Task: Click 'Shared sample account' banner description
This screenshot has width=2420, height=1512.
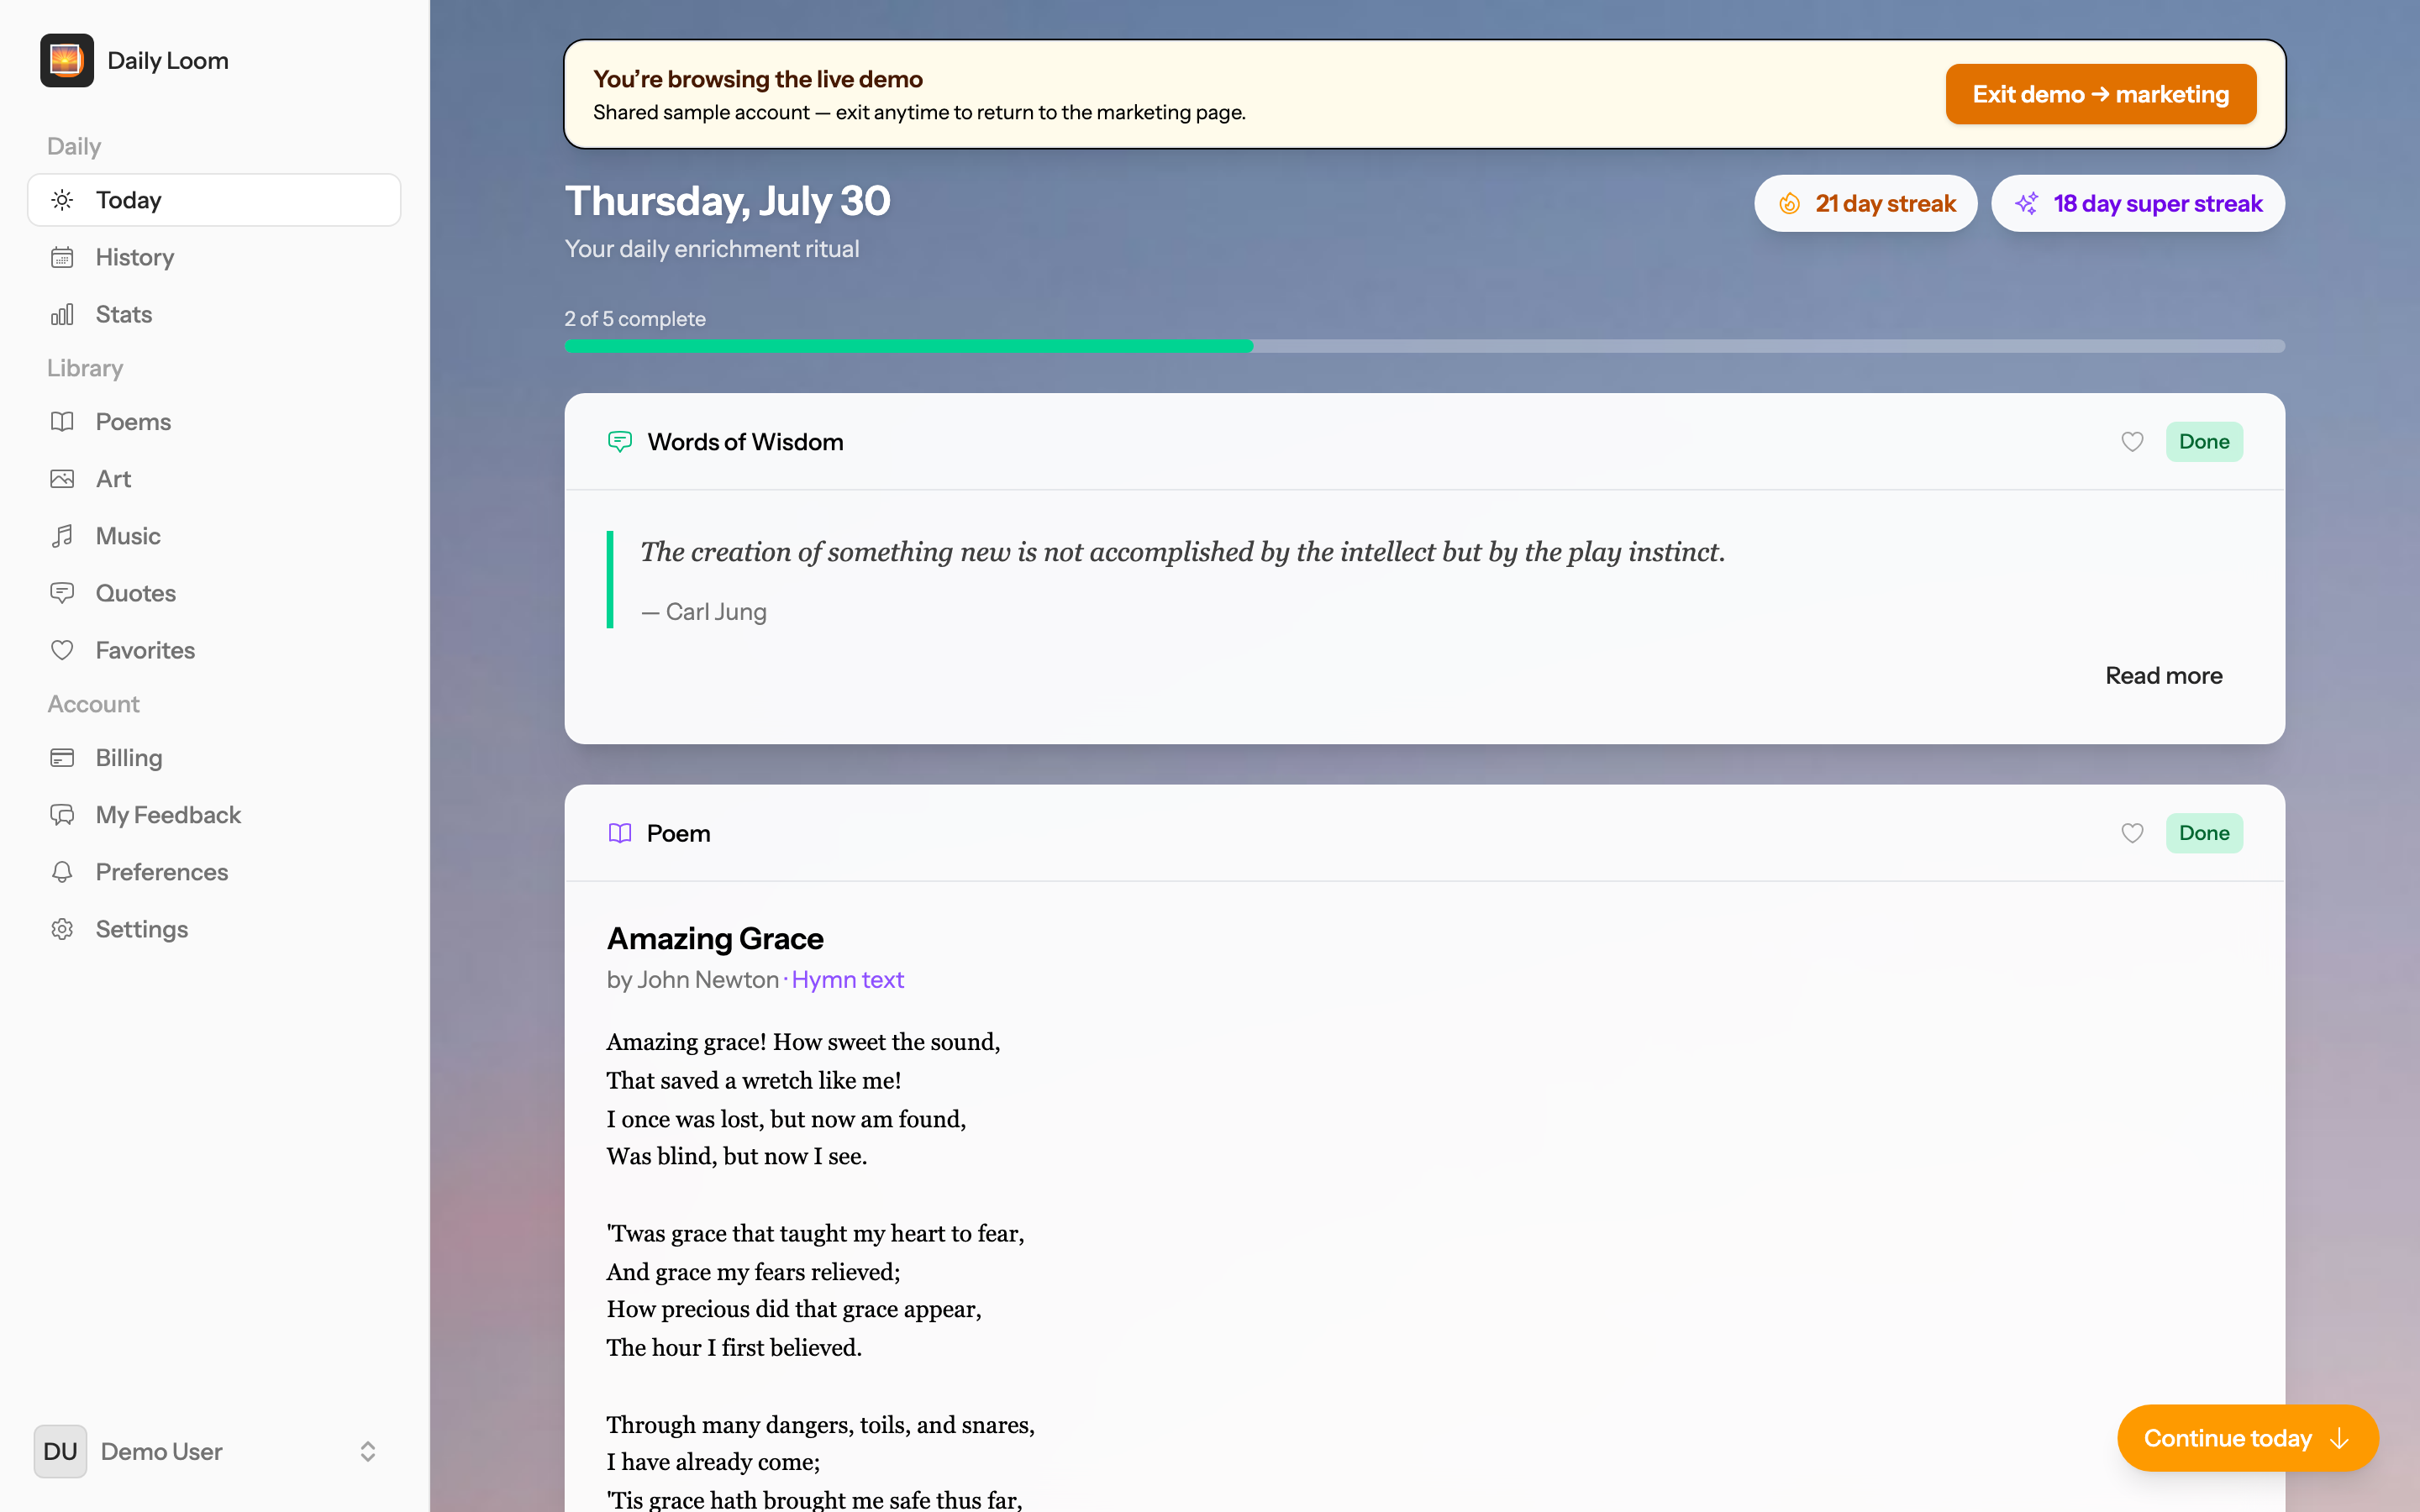Action: 919,112
